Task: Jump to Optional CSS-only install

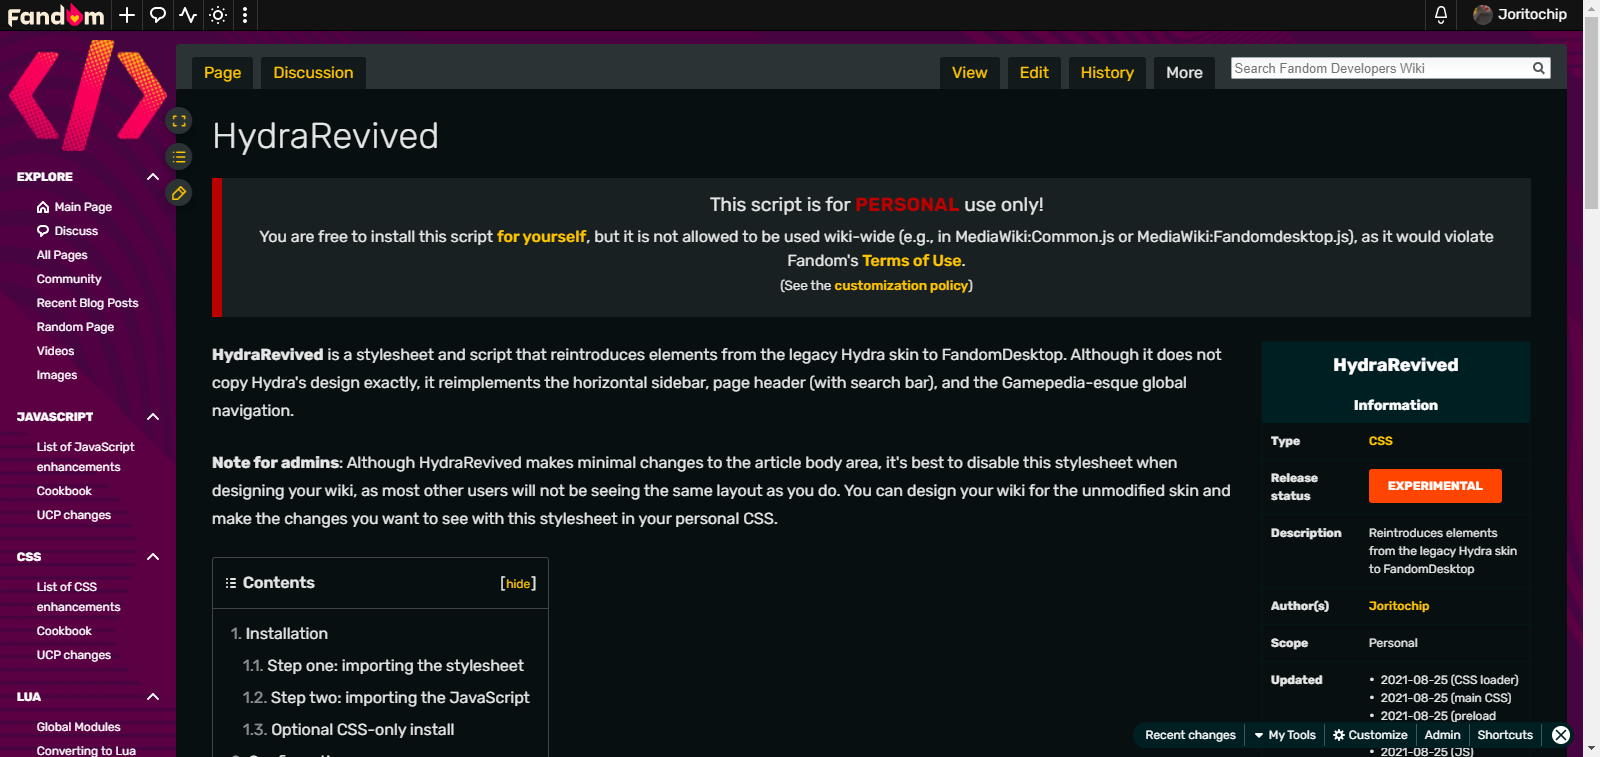Action: [x=348, y=730]
